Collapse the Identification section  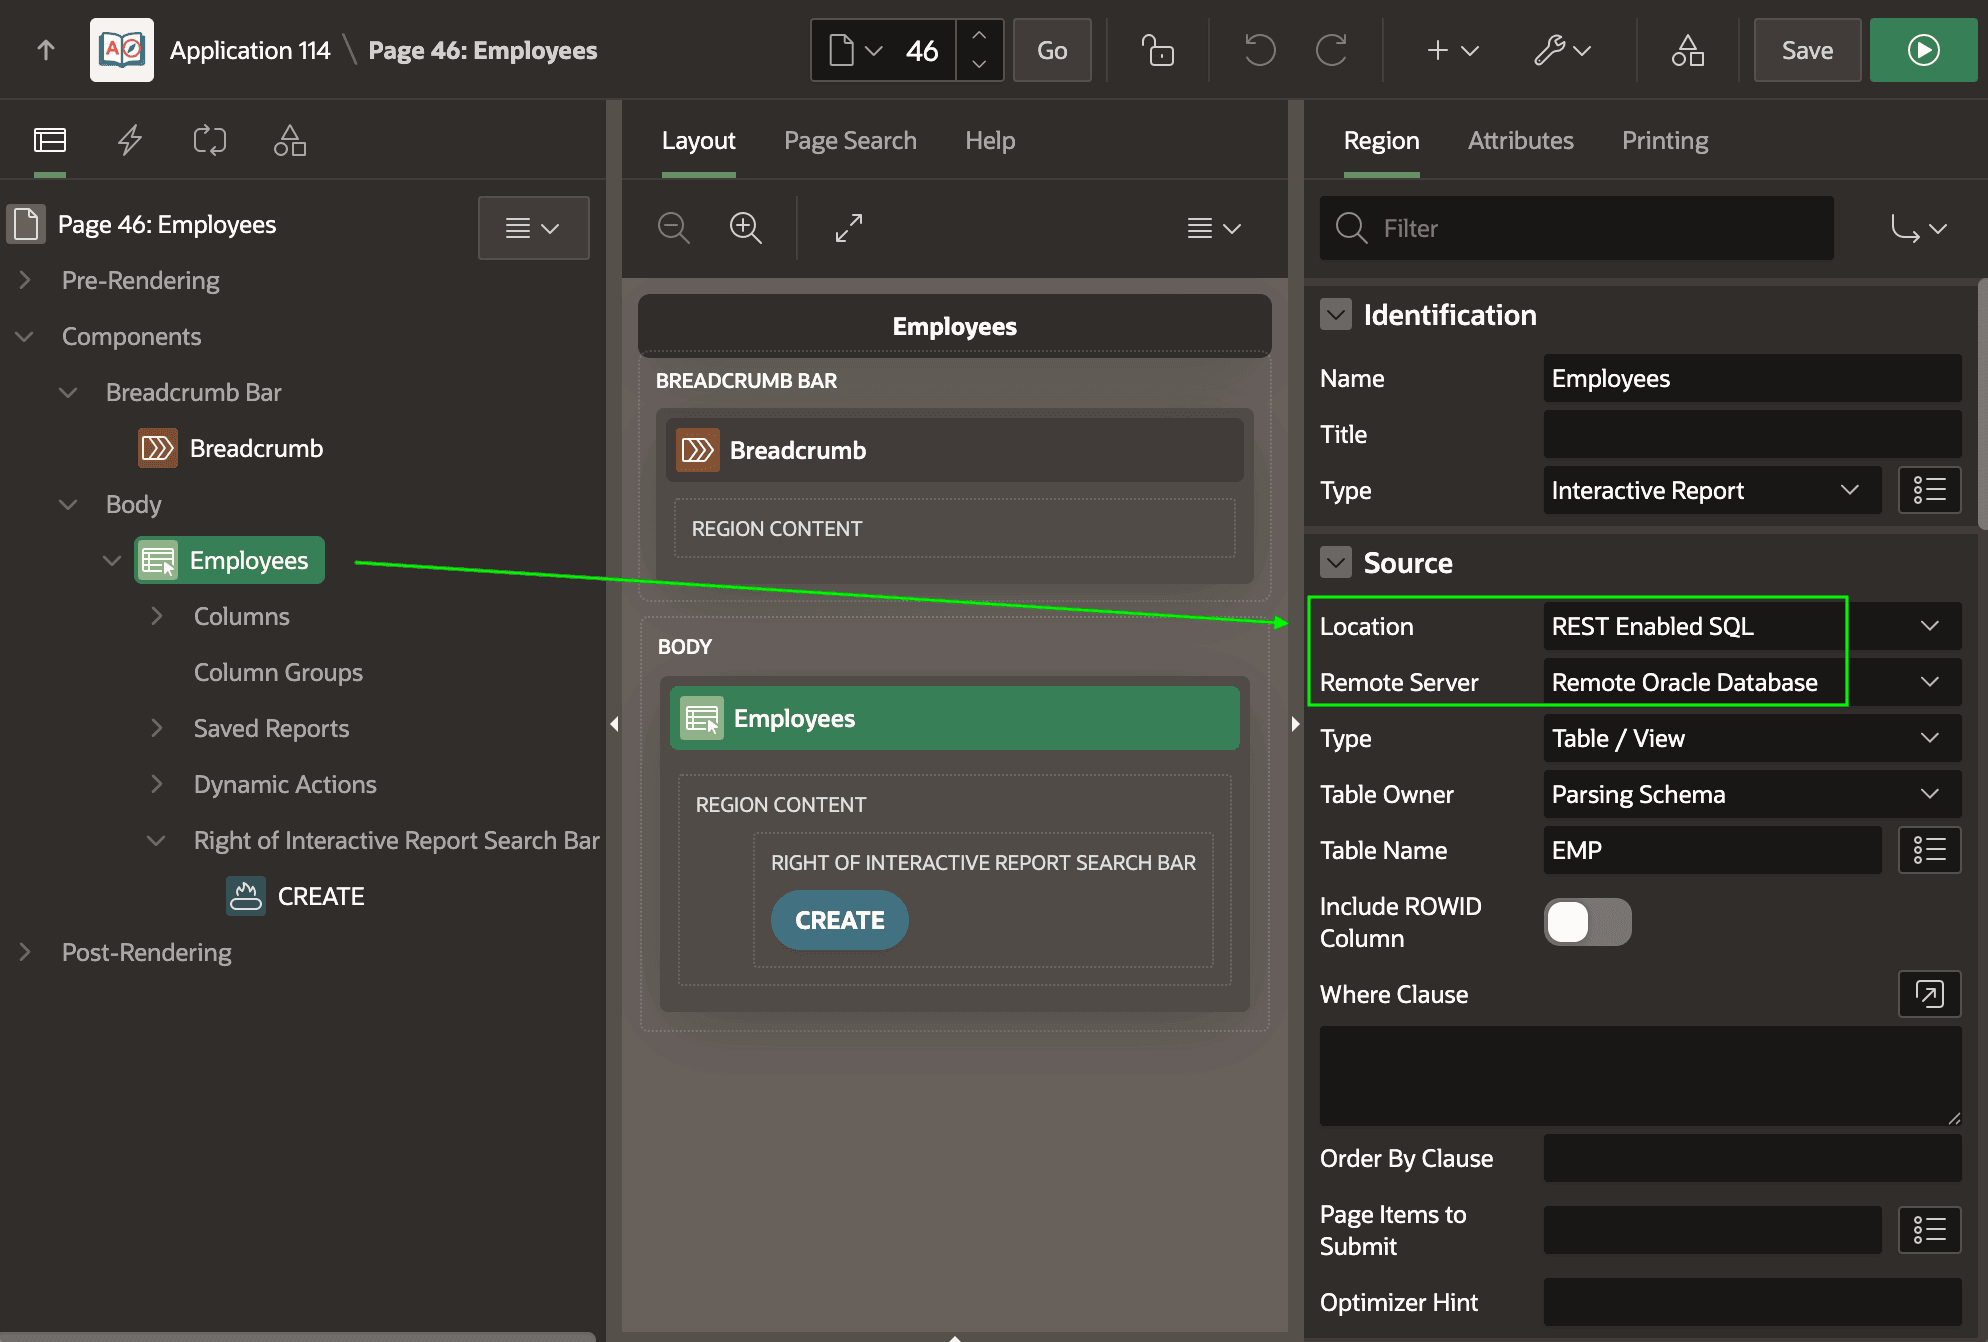click(1336, 315)
